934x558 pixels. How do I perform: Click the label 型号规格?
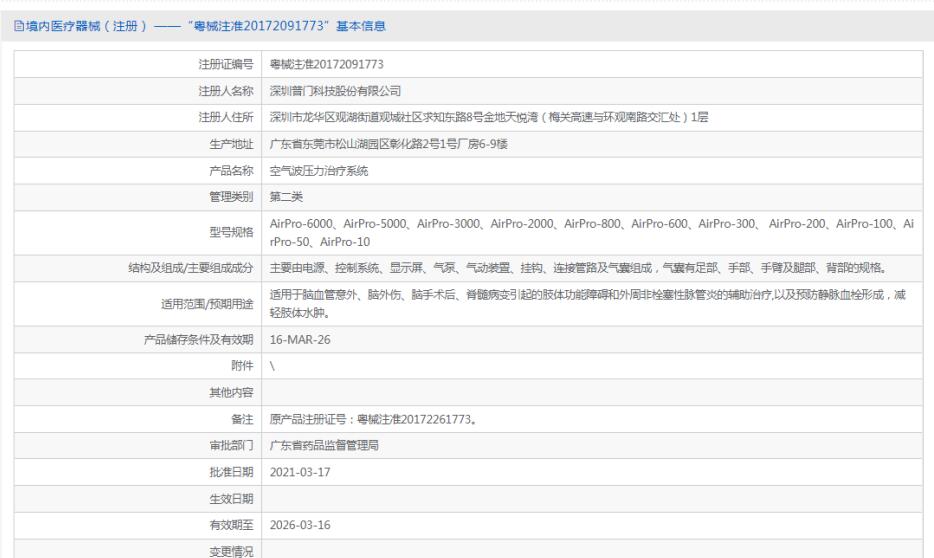tap(231, 232)
